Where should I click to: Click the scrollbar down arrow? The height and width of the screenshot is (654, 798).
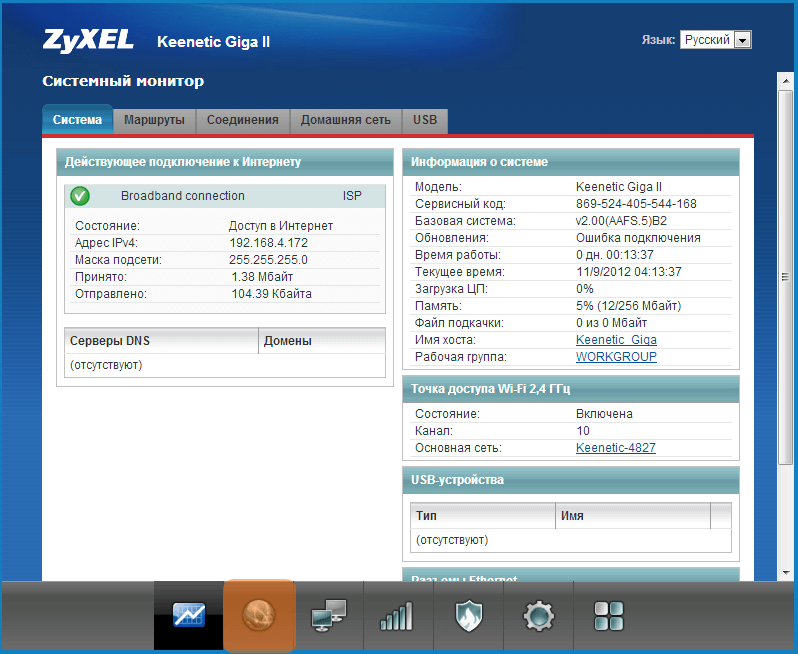(787, 573)
